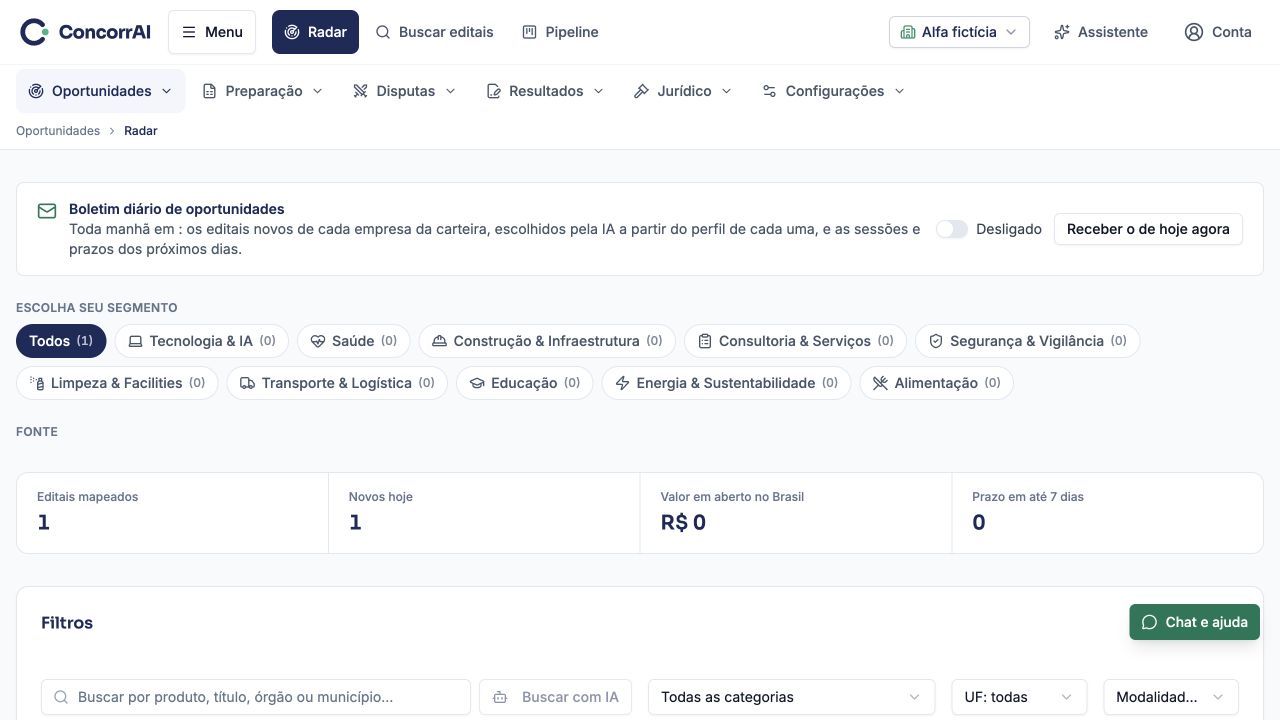Expand the Preparação menu
Image resolution: width=1280 pixels, height=720 pixels.
click(x=263, y=91)
